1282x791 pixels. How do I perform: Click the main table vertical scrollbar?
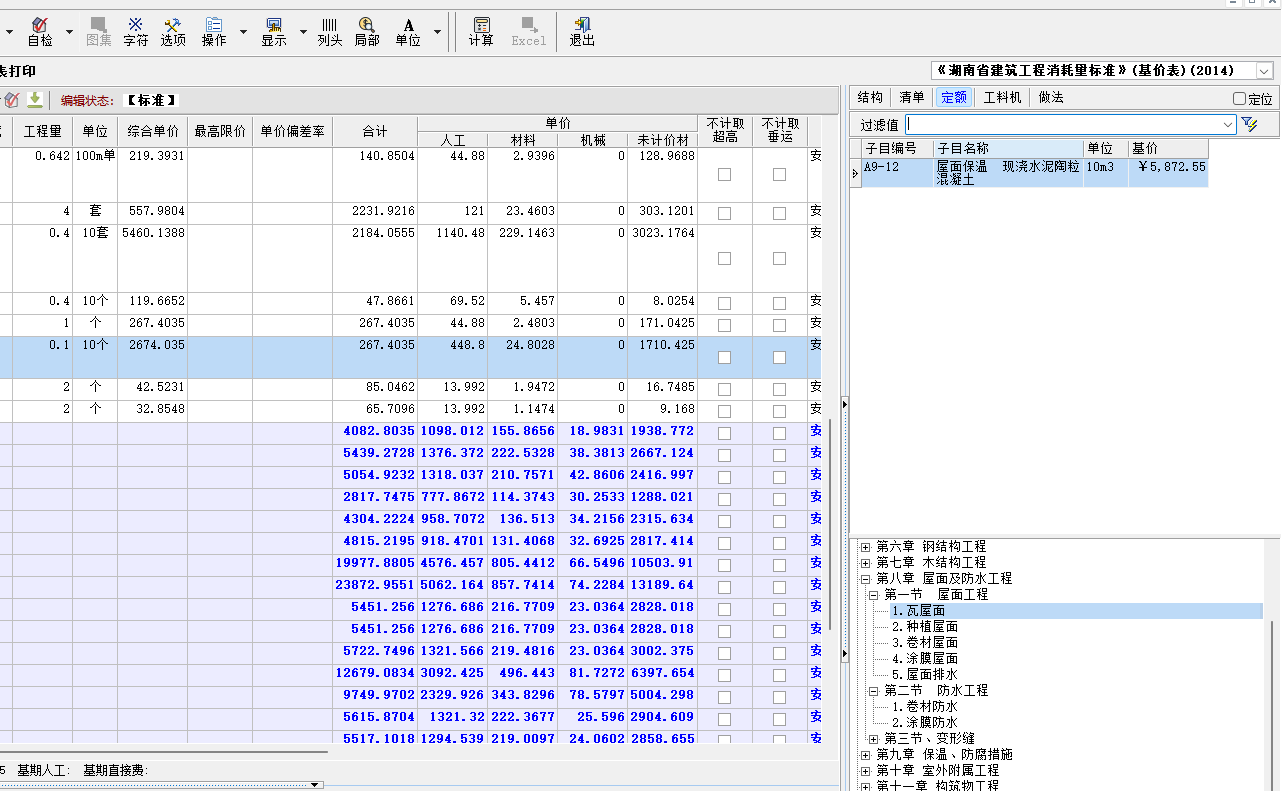click(829, 525)
